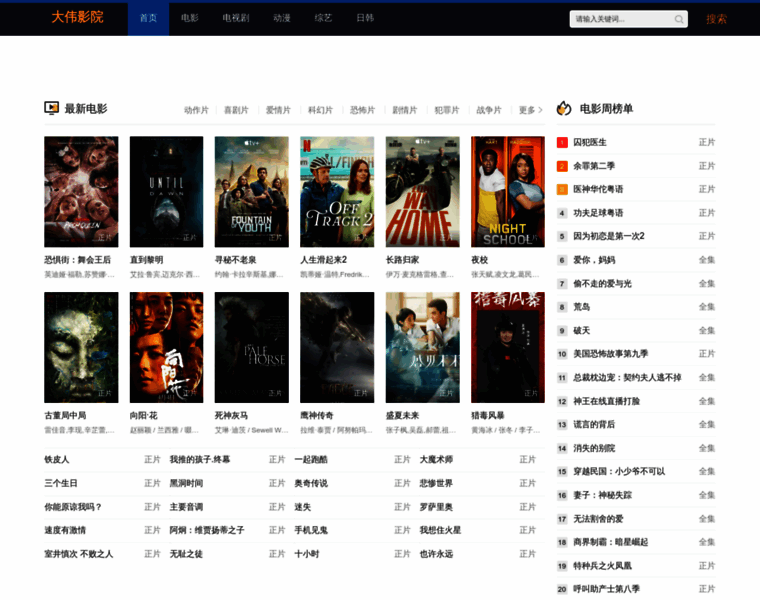760x600 pixels.
Task: Open 奥奇传说 in the list
Action: click(311, 483)
